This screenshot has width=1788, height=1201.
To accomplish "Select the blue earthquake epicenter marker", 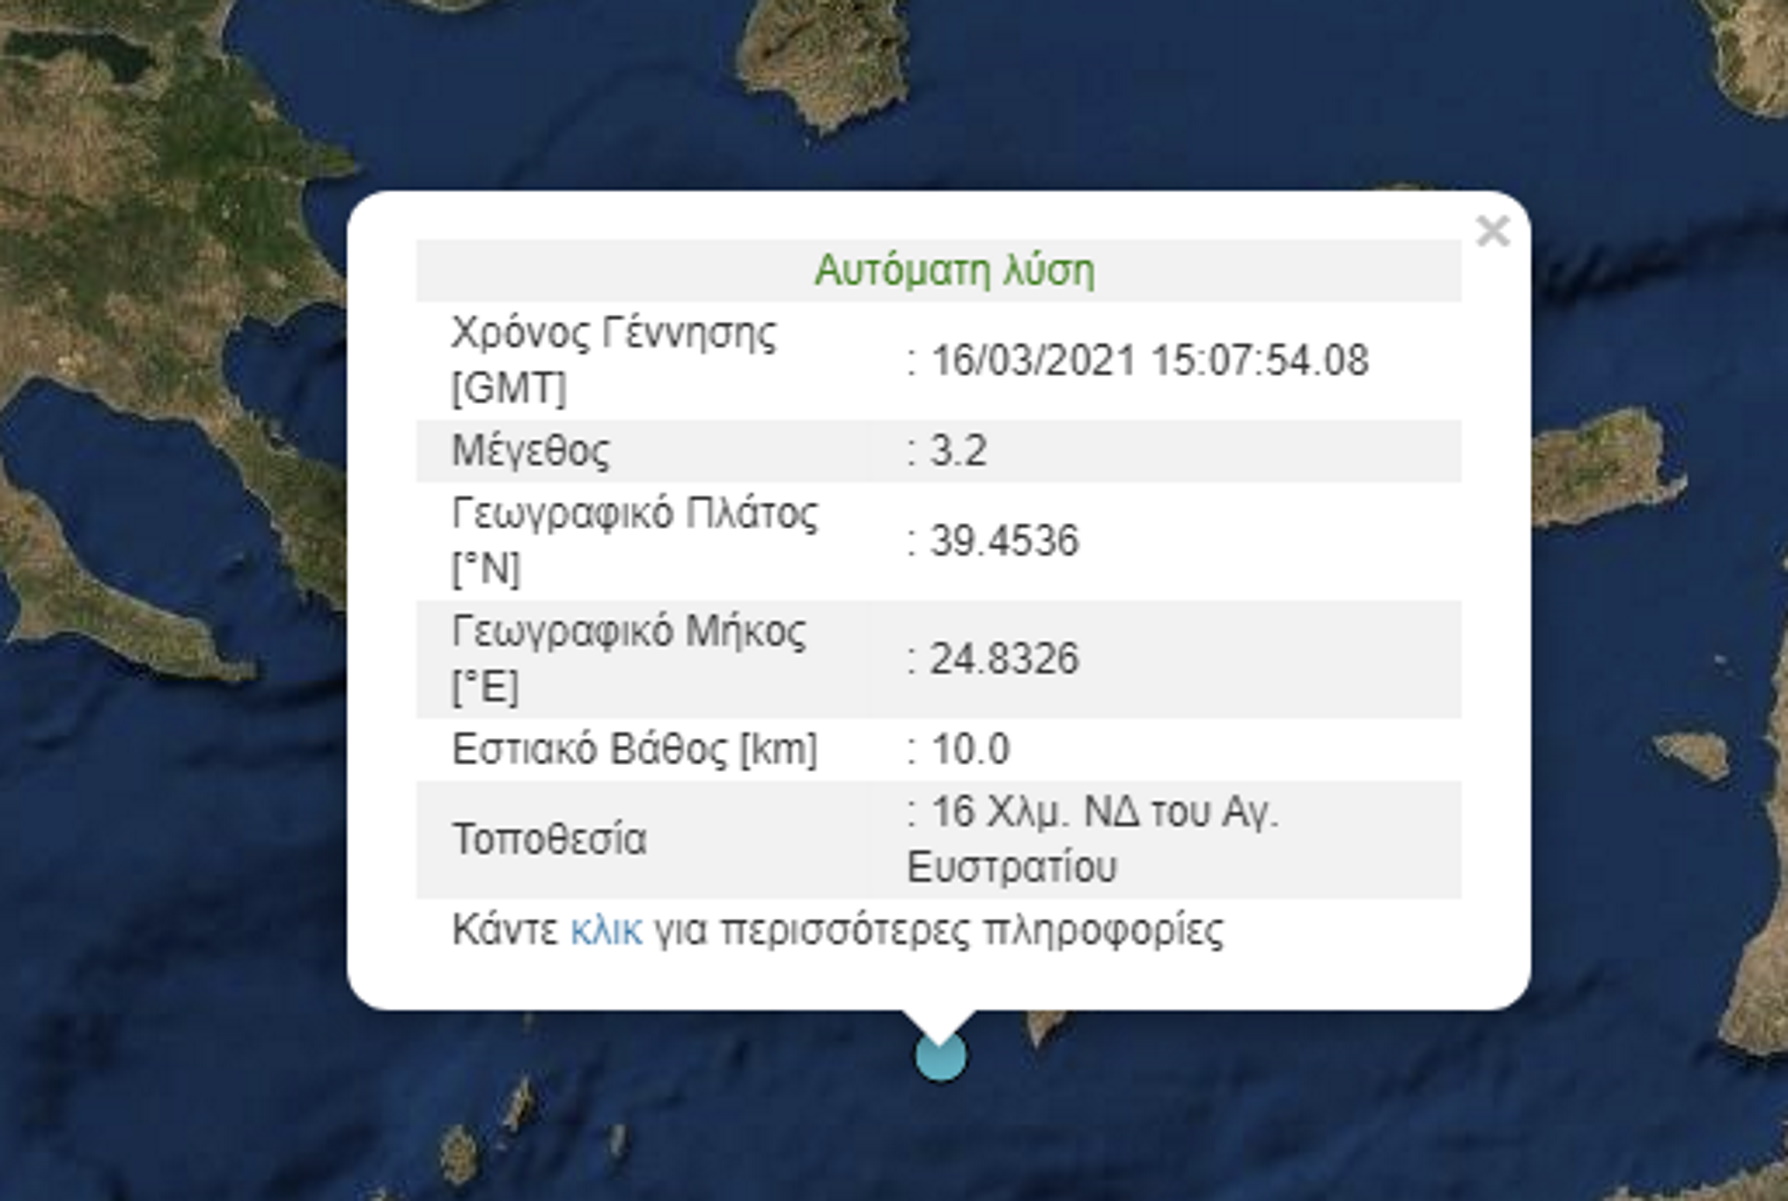I will (940, 1056).
